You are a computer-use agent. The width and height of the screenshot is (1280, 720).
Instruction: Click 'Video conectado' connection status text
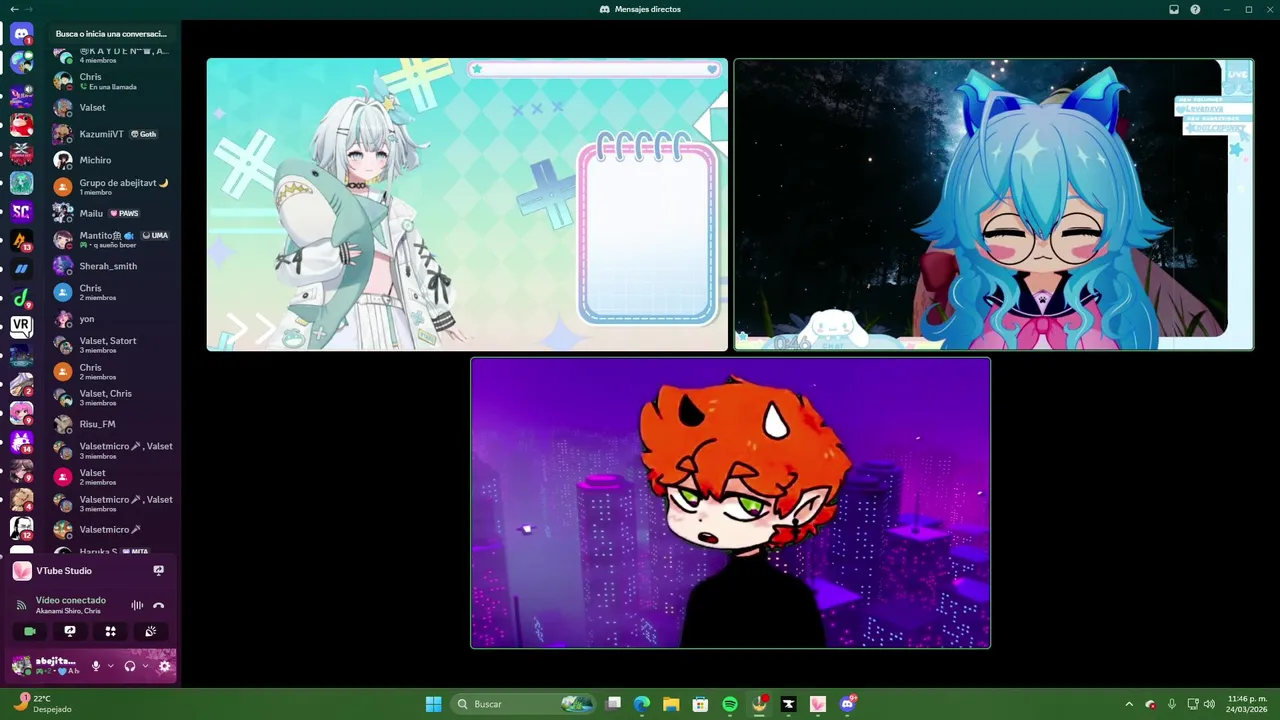(x=71, y=600)
